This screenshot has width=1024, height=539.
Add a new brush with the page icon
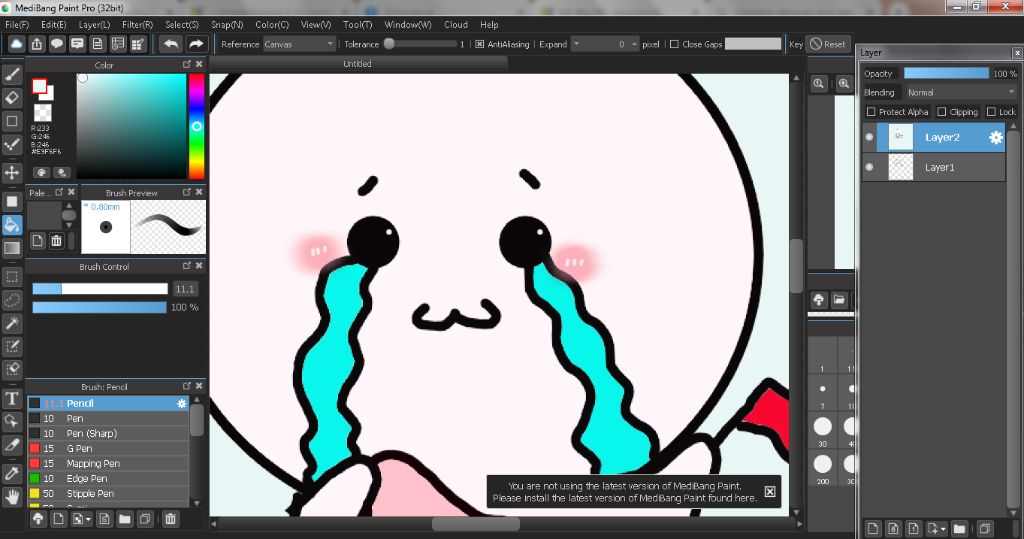coord(58,519)
